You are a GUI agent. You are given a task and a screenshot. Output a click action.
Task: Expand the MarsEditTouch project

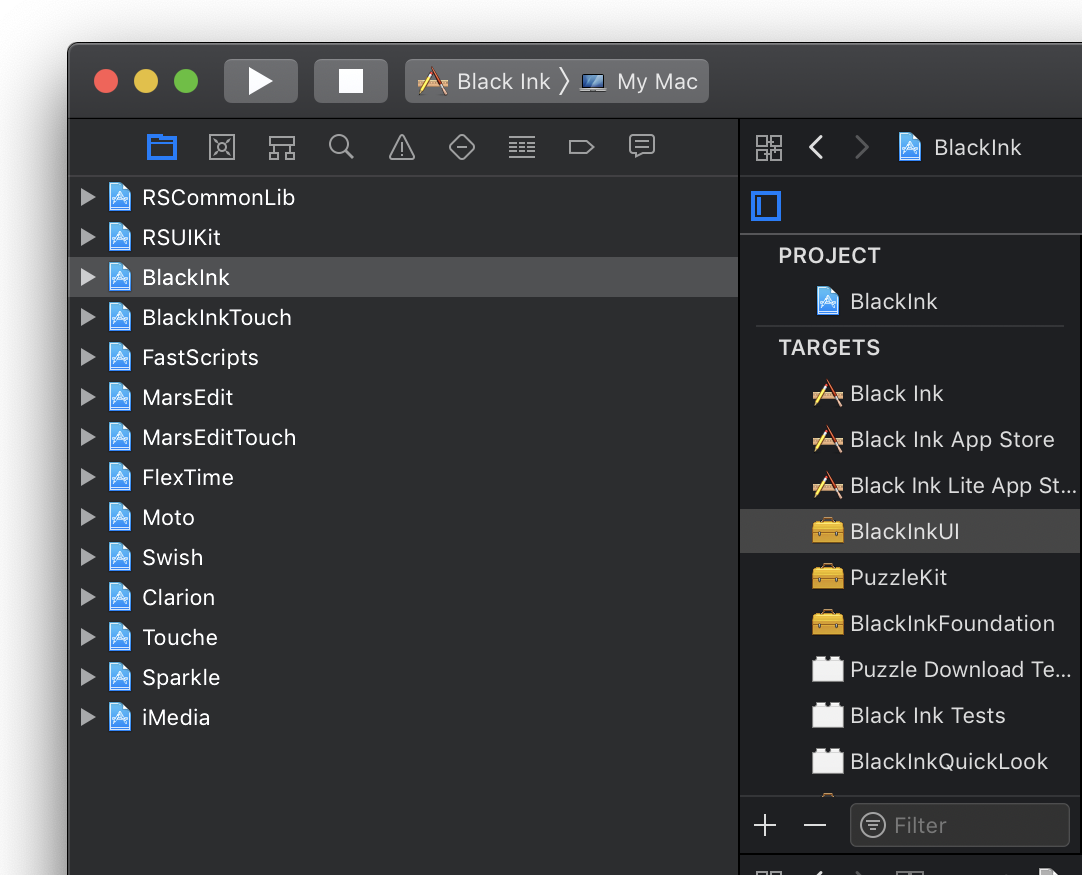[88, 438]
